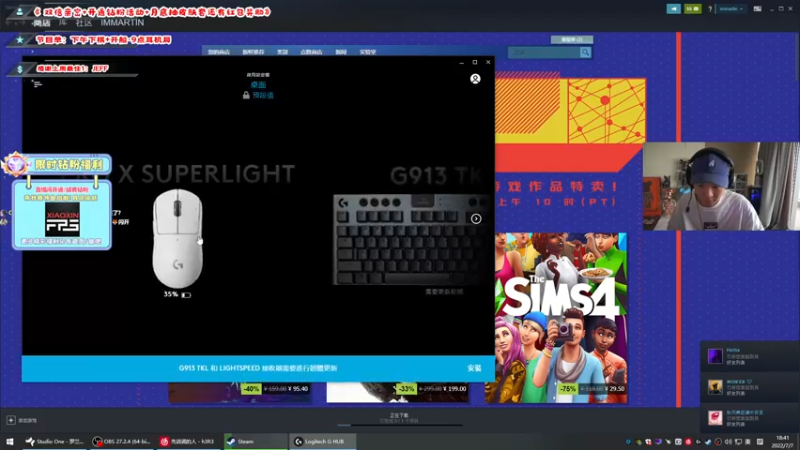
Task: Focus the Steam store search field
Action: pyautogui.click(x=544, y=52)
